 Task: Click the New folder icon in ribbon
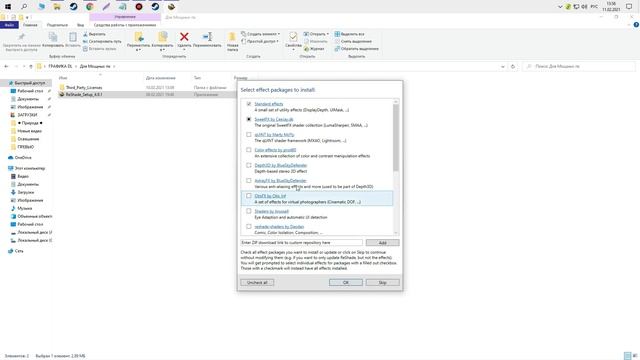(232, 37)
